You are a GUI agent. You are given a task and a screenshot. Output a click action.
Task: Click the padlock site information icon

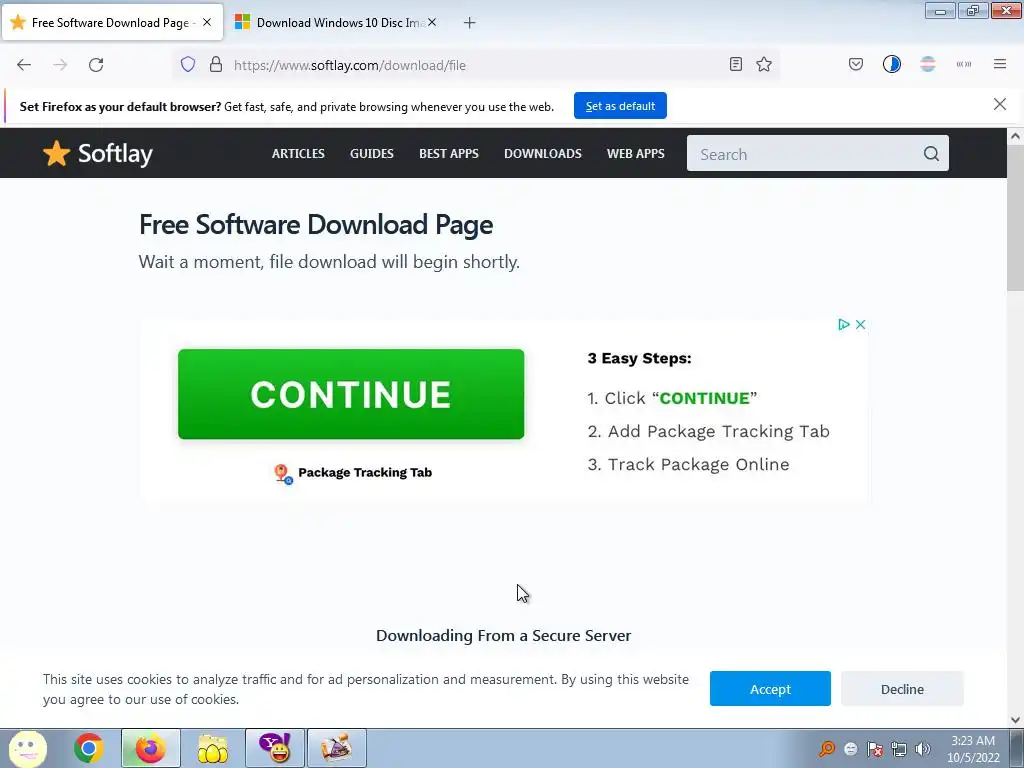[216, 65]
